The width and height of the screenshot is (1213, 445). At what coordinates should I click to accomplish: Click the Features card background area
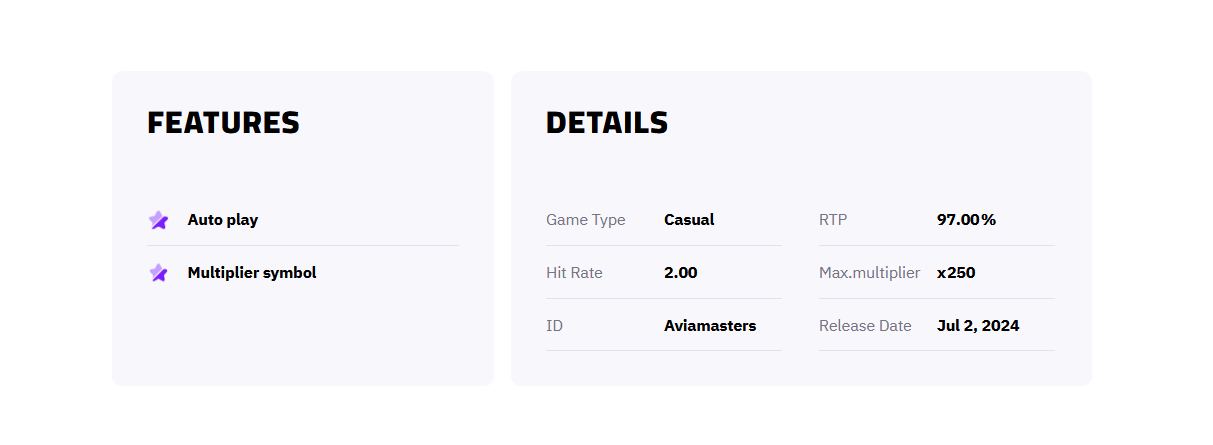coord(303,340)
